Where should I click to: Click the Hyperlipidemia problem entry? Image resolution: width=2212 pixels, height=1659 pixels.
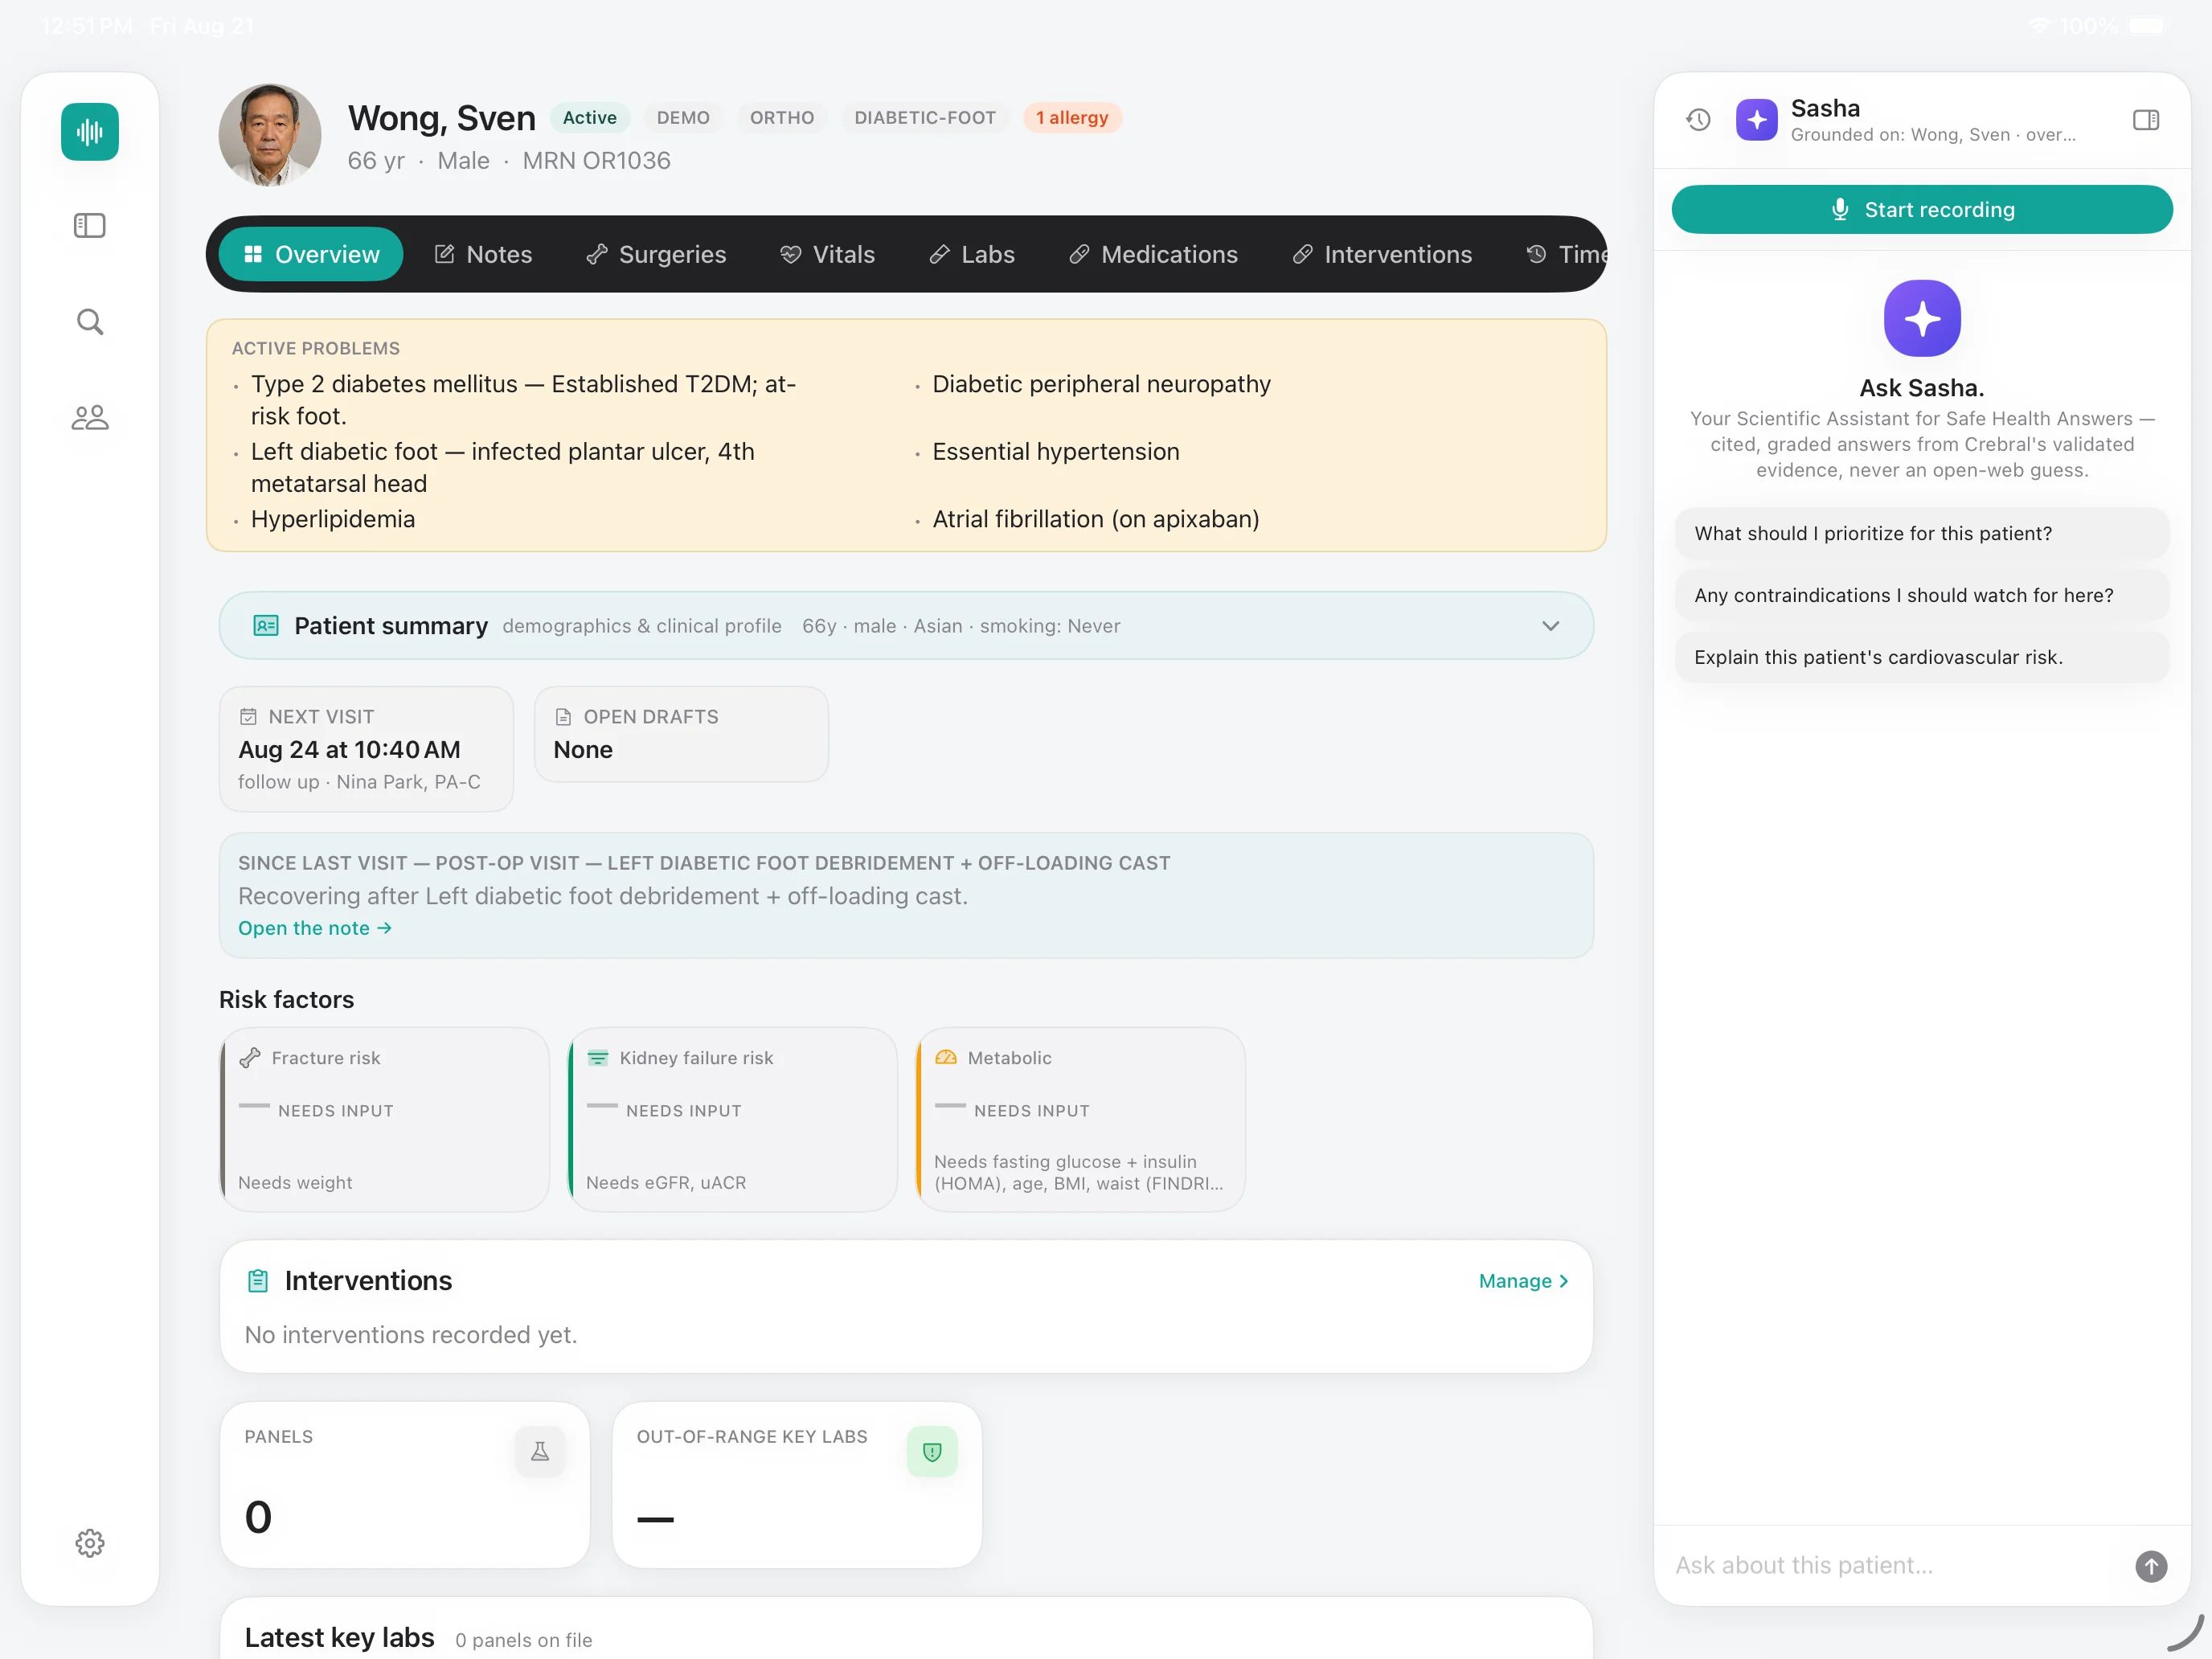point(333,519)
